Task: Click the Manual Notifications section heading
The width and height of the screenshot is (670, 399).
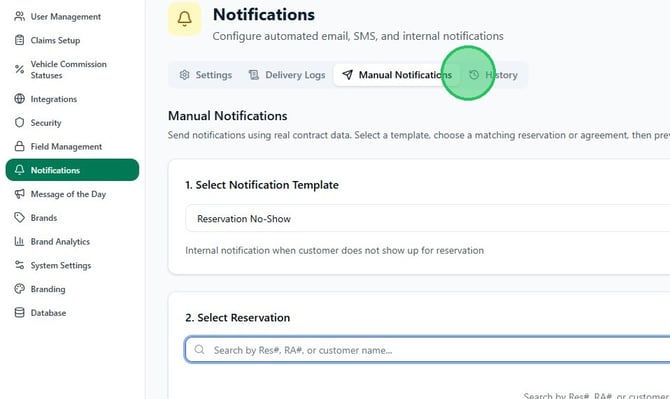Action: pyautogui.click(x=227, y=116)
